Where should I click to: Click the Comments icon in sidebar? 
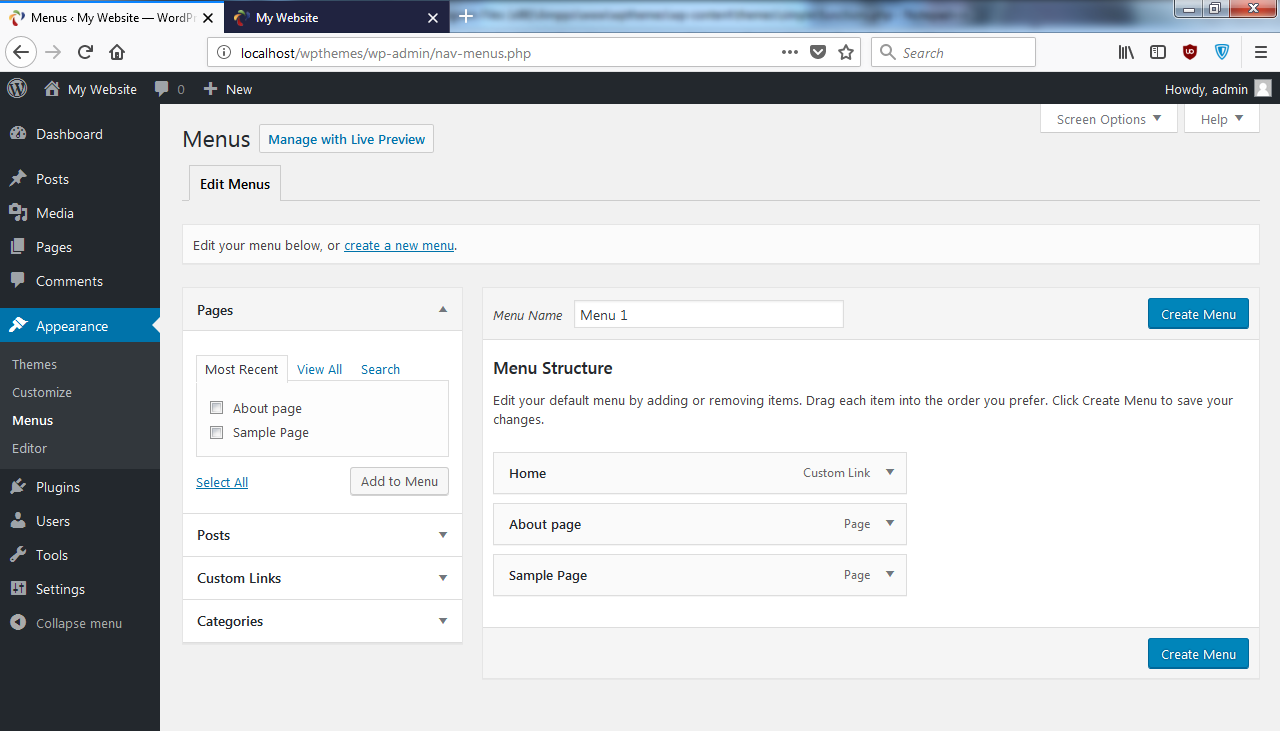coord(18,281)
